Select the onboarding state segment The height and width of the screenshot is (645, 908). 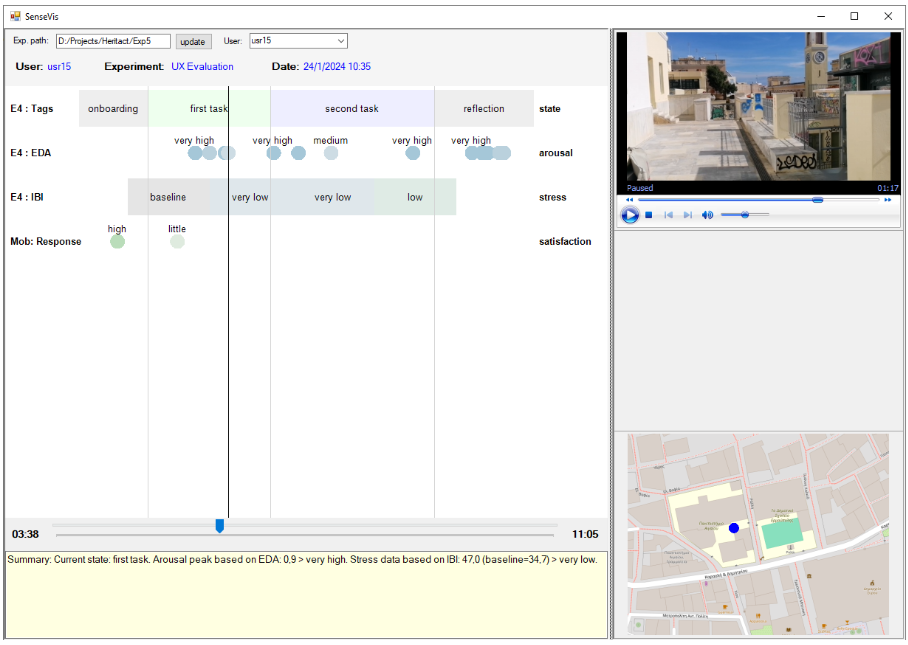pos(113,109)
